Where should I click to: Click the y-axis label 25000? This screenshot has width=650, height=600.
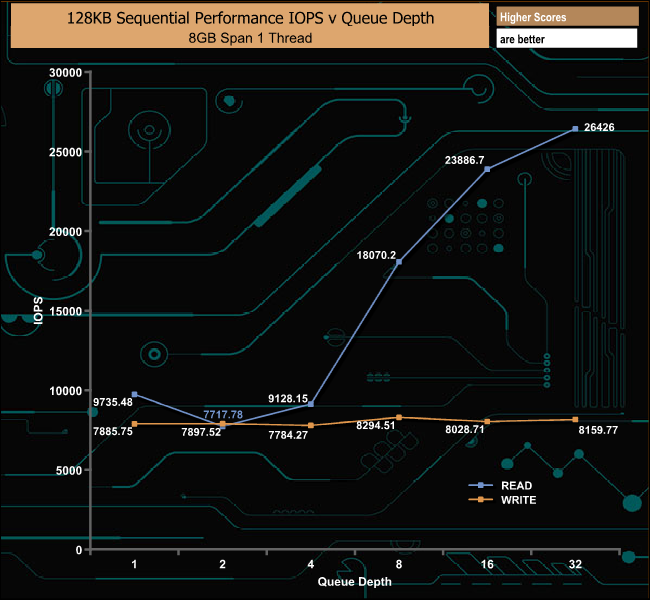point(65,152)
